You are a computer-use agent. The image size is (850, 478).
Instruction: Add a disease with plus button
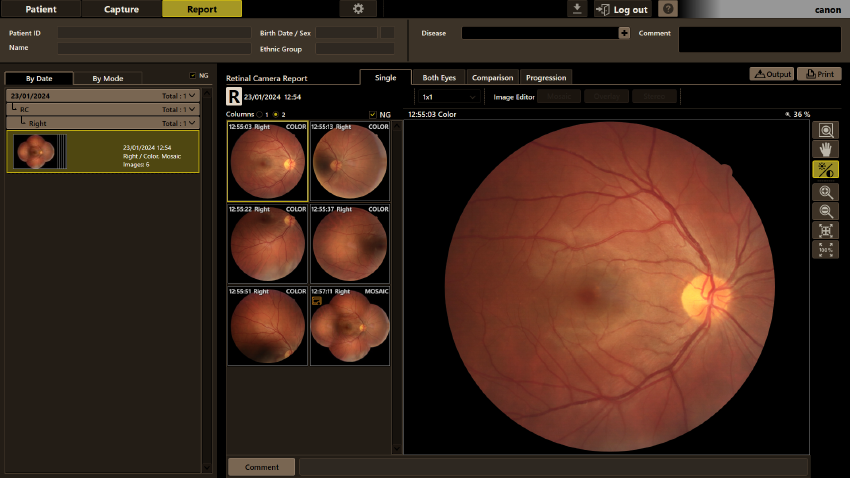click(624, 33)
